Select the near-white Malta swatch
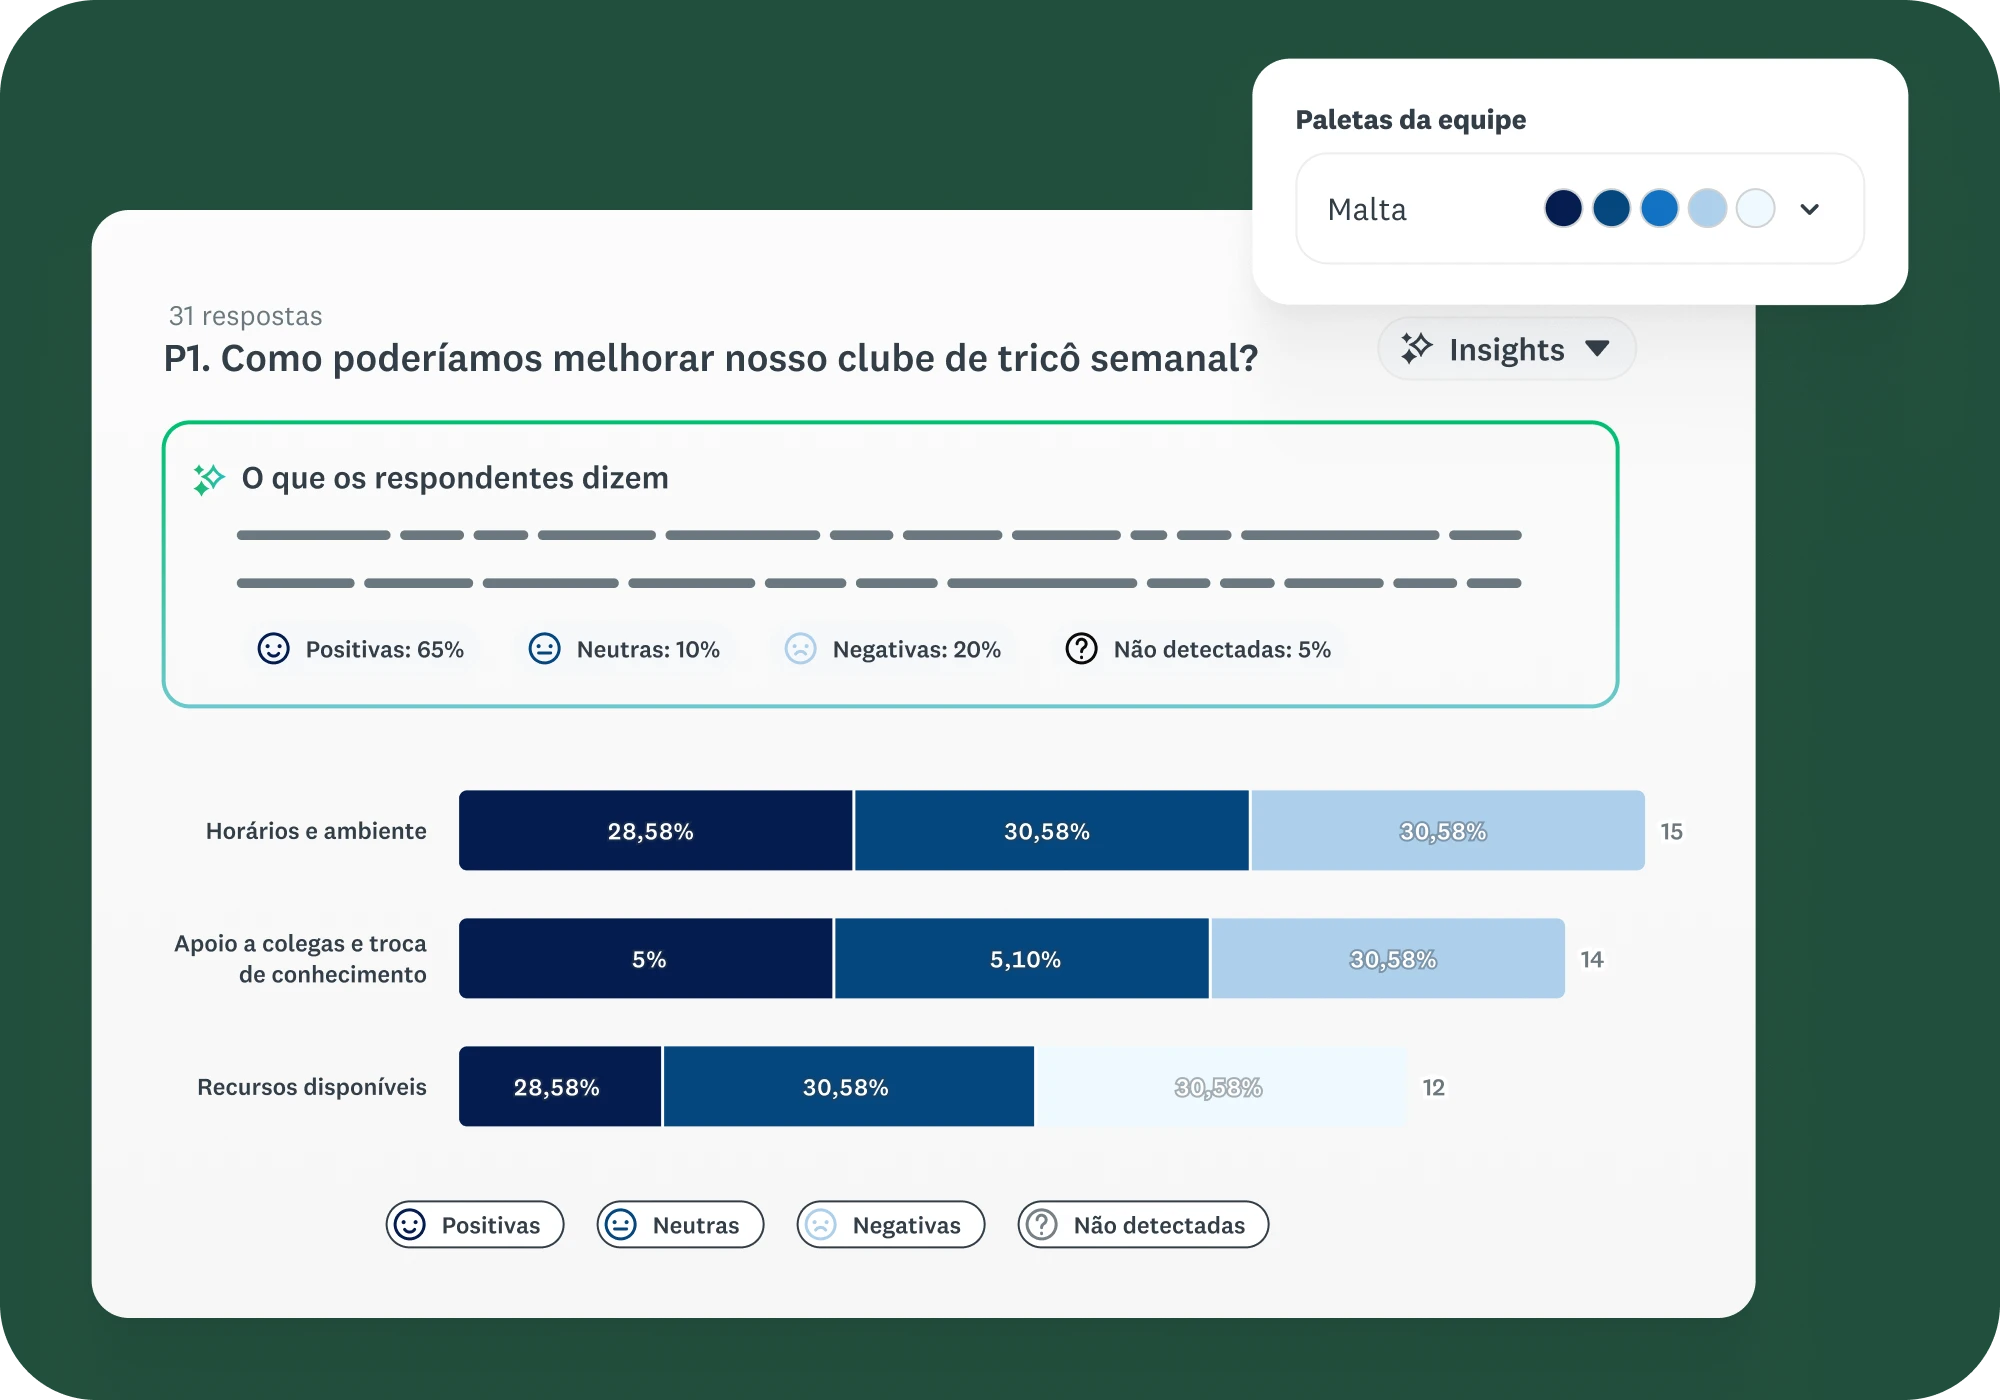 (1755, 209)
